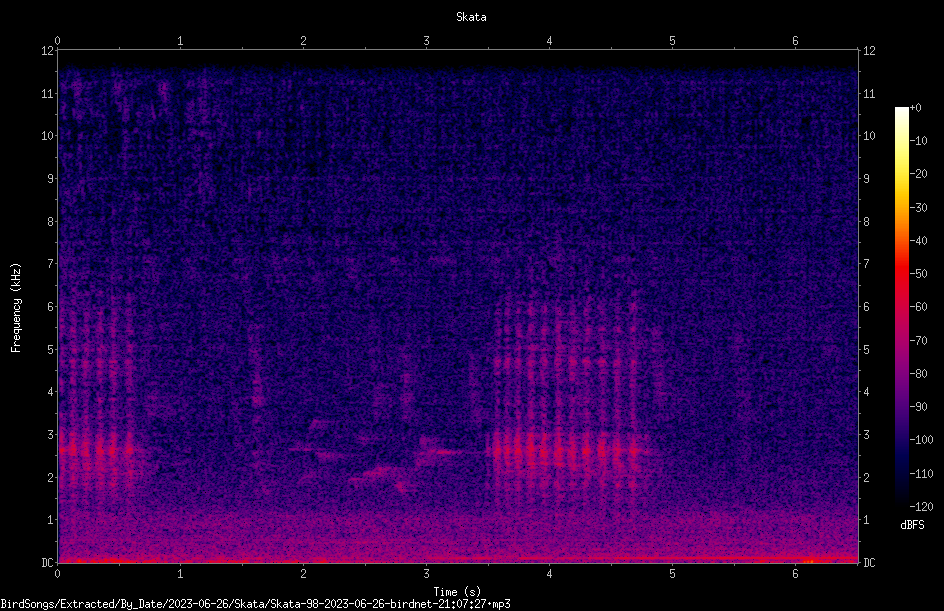Click the "12" tick on the right frequency axis
This screenshot has height=611, width=944.
[869, 51]
